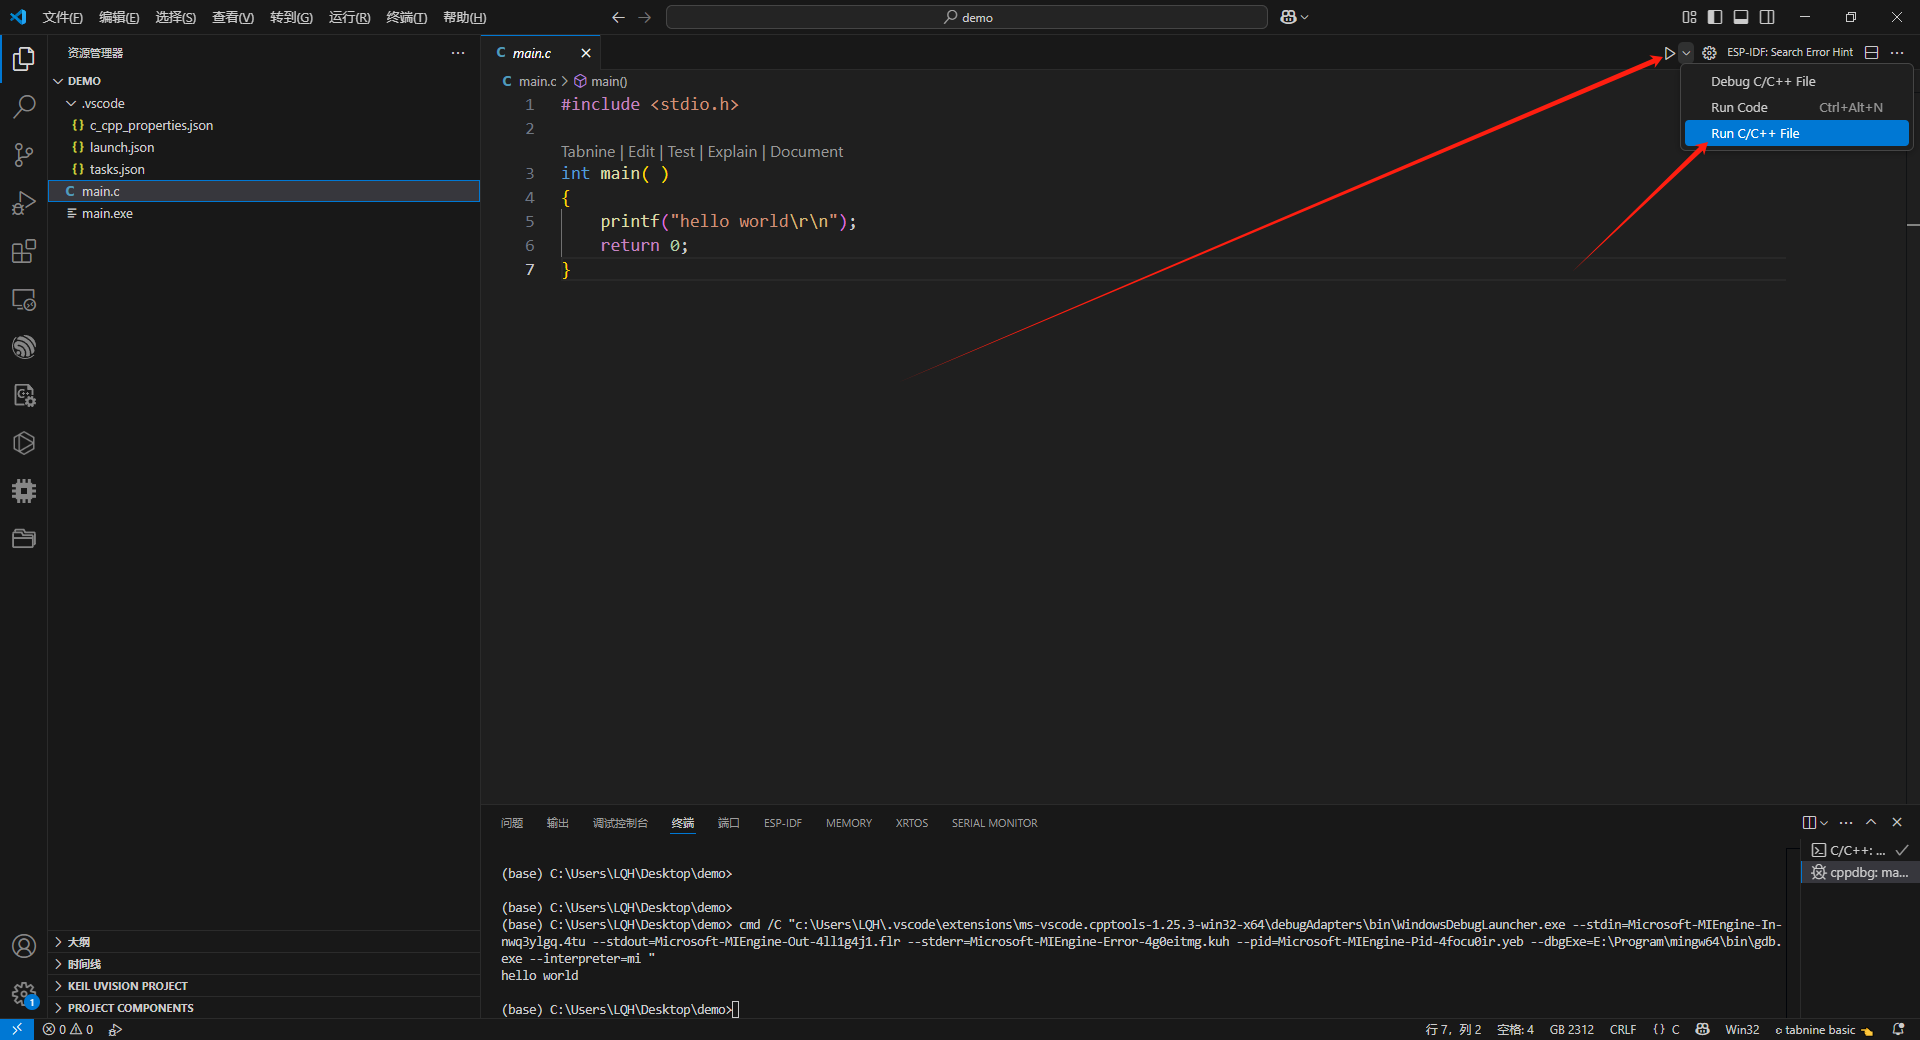The width and height of the screenshot is (1920, 1040).
Task: Click the demo command search box
Action: (966, 17)
